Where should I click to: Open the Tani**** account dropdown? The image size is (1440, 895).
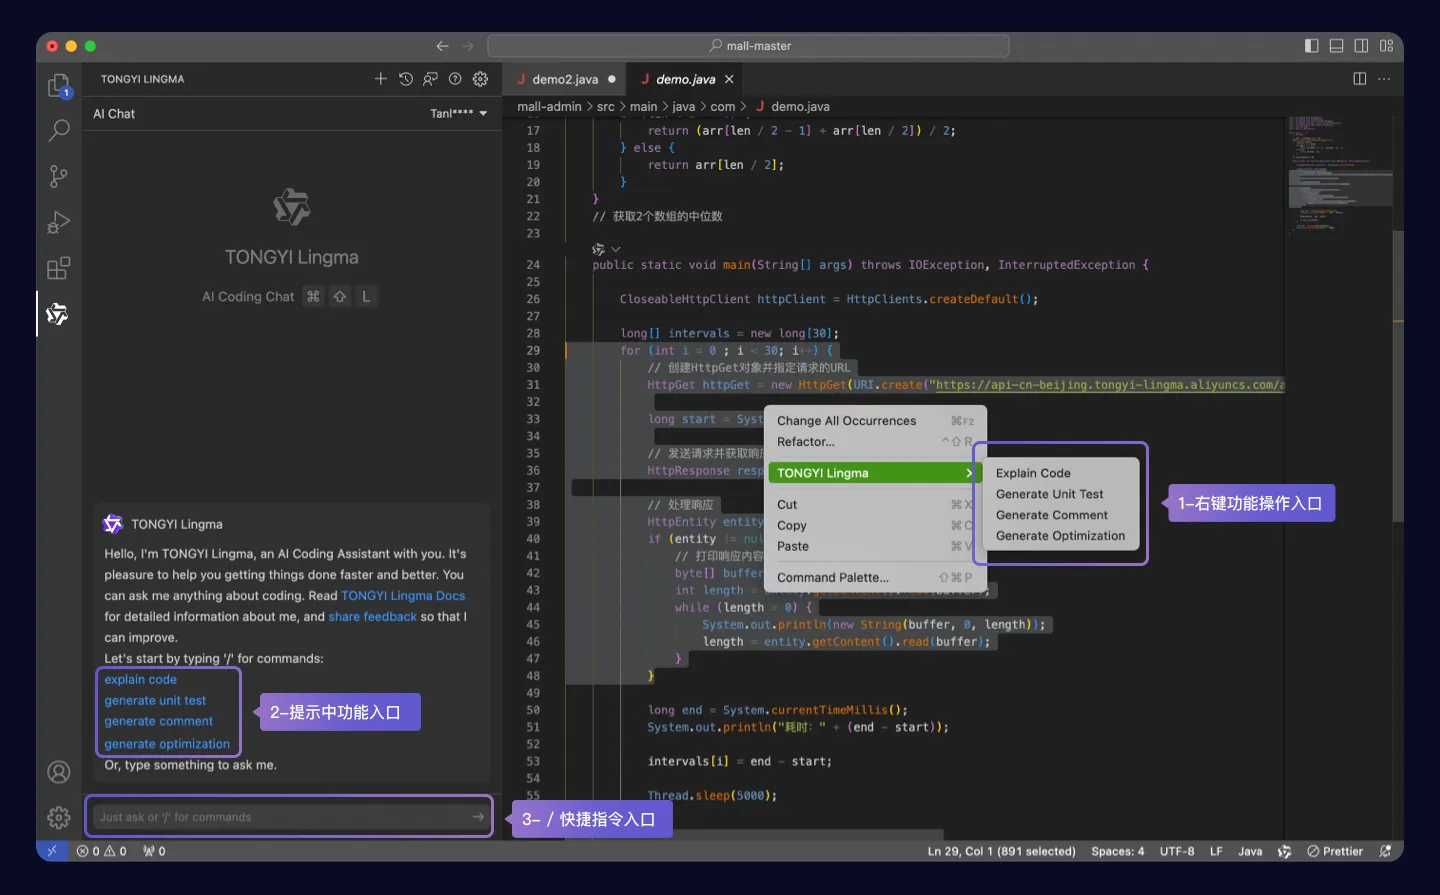(x=459, y=113)
